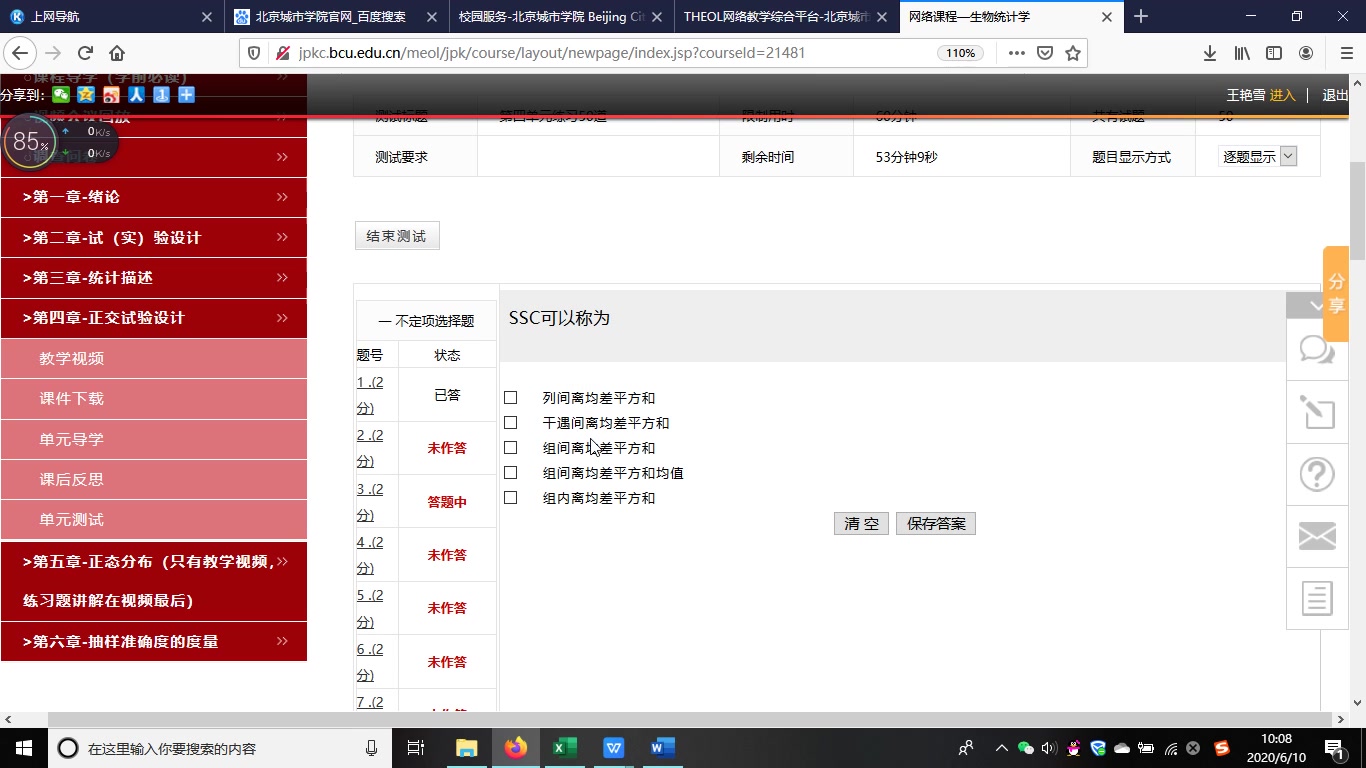1366x768 pixels.
Task: Click the 退出 logout link
Action: [x=1335, y=95]
